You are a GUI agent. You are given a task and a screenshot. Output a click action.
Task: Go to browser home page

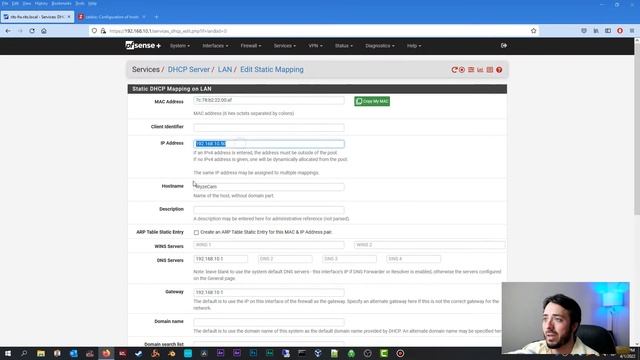(44, 31)
